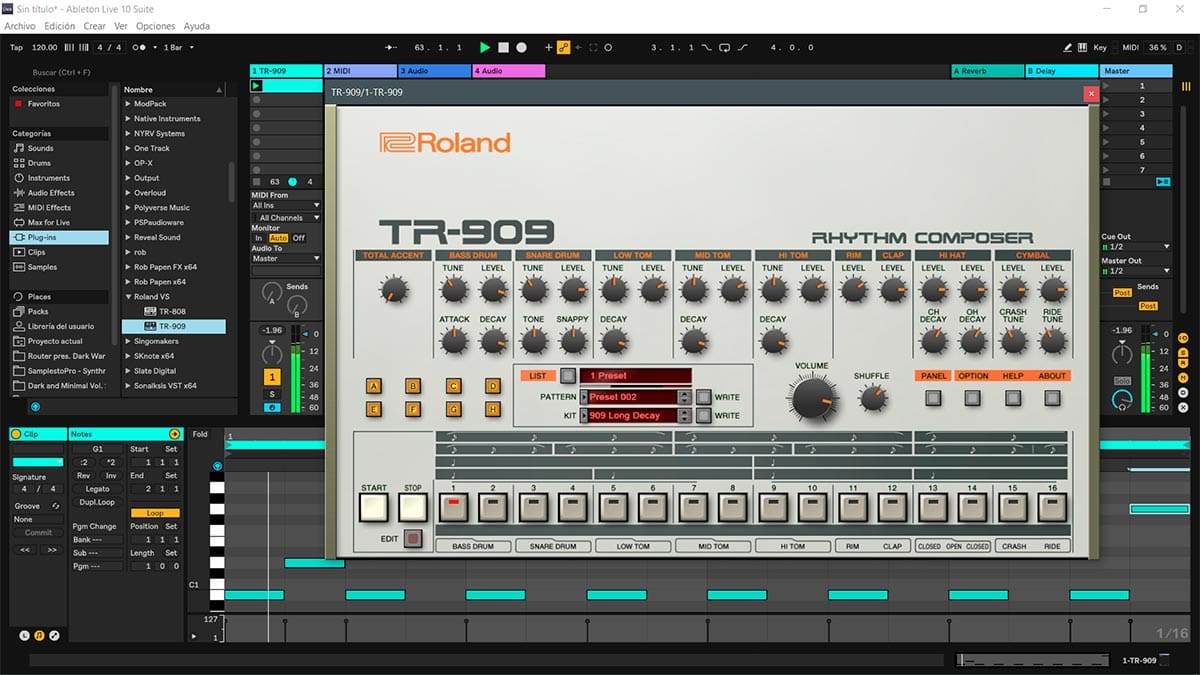
Task: Click the Favoritos red collection tag
Action: (x=18, y=104)
